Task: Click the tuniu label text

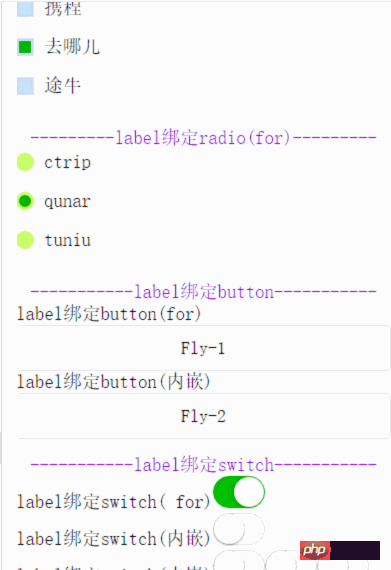Action: click(x=68, y=240)
